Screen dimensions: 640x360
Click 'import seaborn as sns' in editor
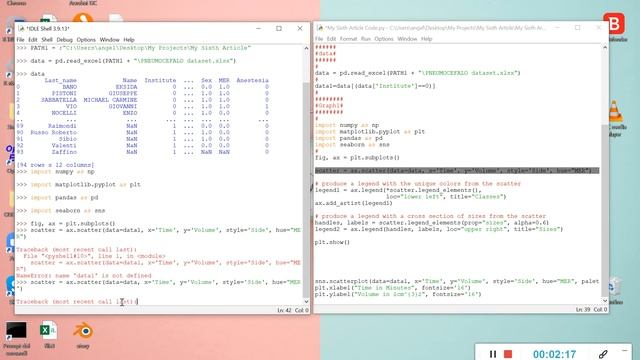[x=352, y=144]
